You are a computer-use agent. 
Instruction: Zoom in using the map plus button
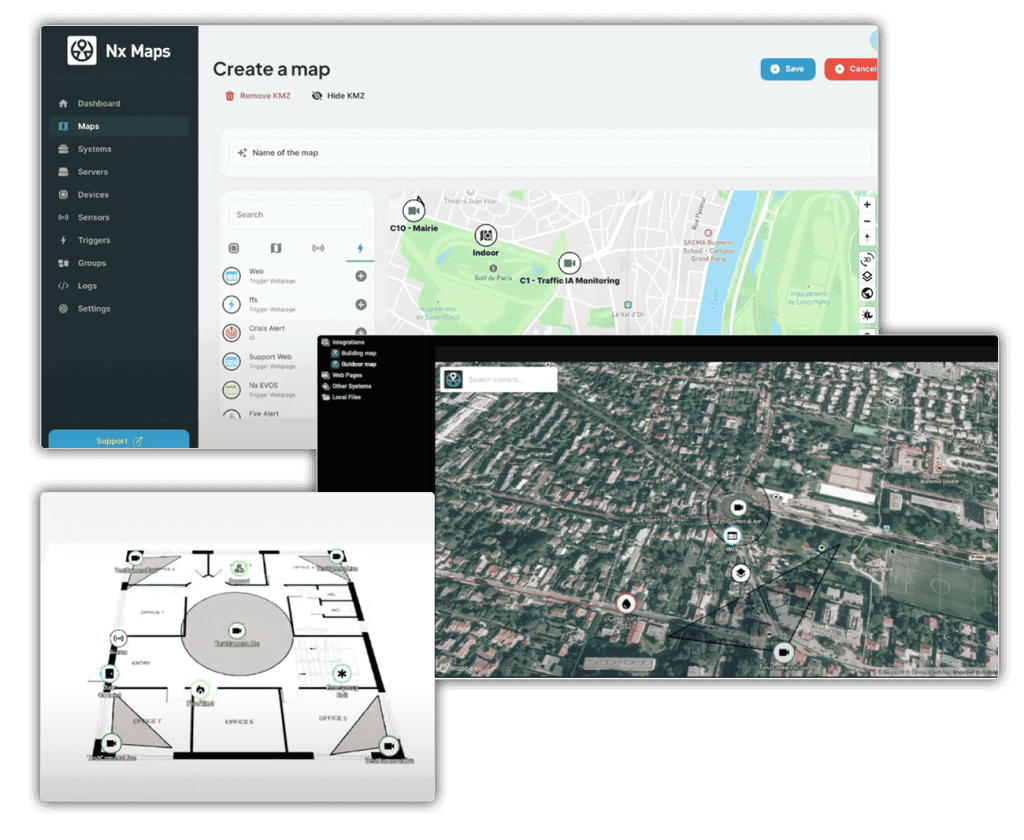[x=867, y=205]
